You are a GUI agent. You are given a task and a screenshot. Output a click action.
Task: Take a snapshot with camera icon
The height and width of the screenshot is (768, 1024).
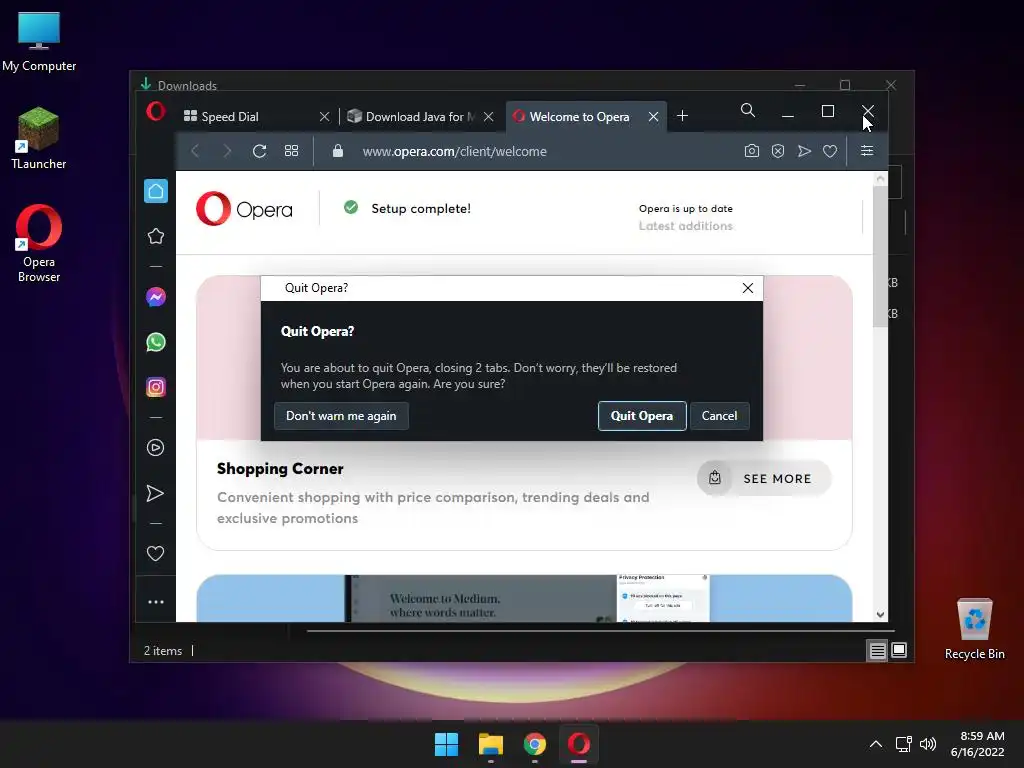tap(752, 151)
